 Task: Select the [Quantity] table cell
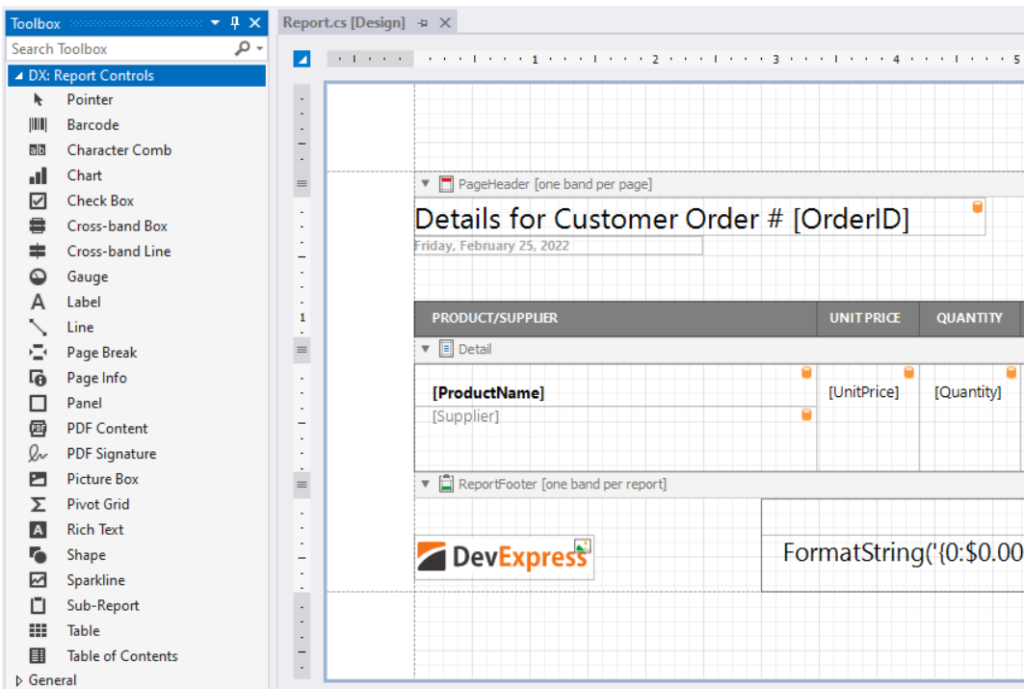point(970,417)
